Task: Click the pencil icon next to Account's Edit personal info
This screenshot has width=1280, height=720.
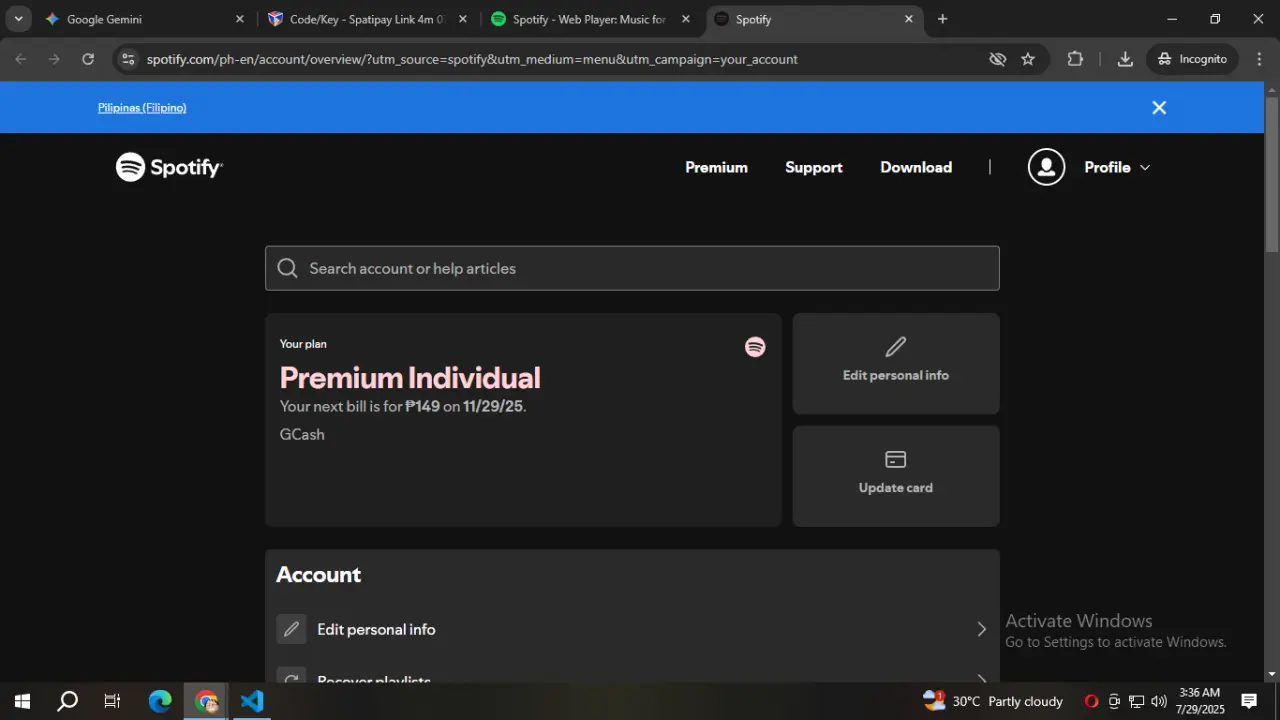Action: click(291, 629)
